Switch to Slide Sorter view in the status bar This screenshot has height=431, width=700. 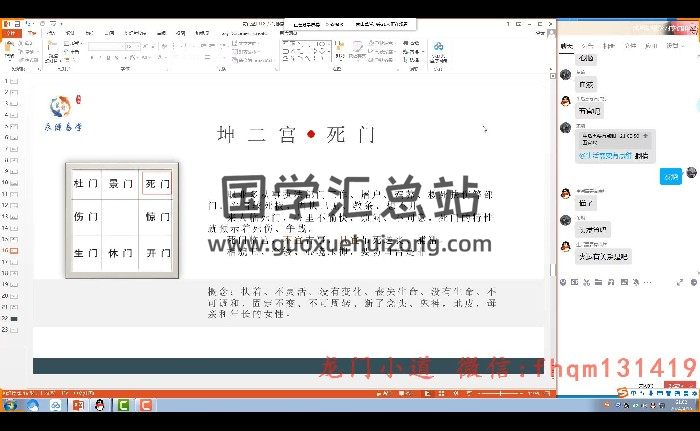click(441, 393)
